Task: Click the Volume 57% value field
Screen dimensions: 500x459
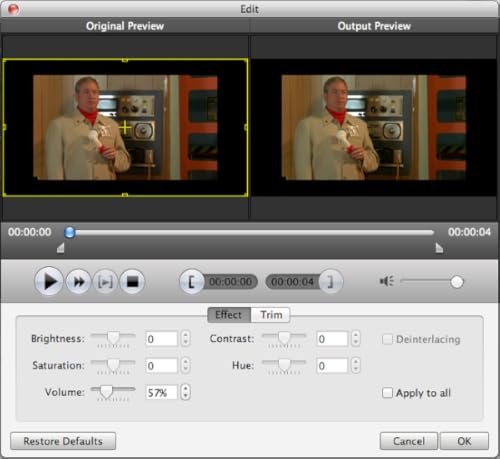Action: click(x=162, y=393)
